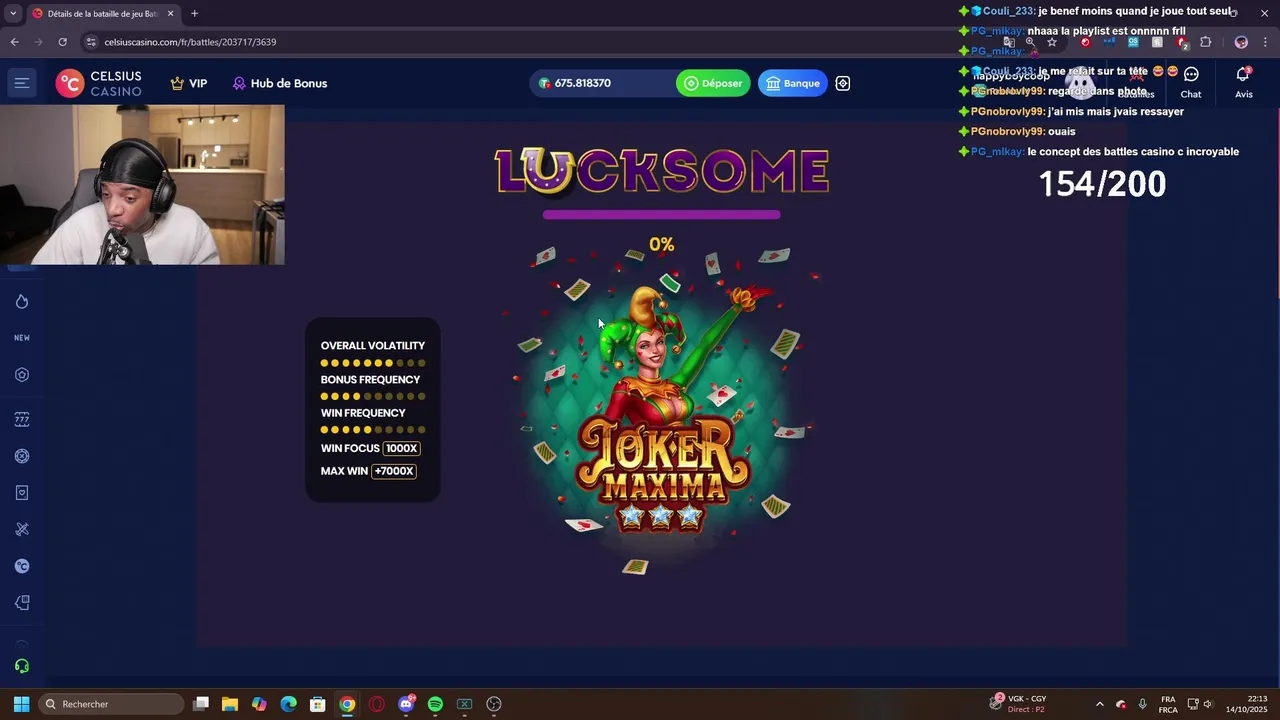Screen dimensions: 1280x720
Task: Click the Déposer deposit button
Action: pos(713,83)
